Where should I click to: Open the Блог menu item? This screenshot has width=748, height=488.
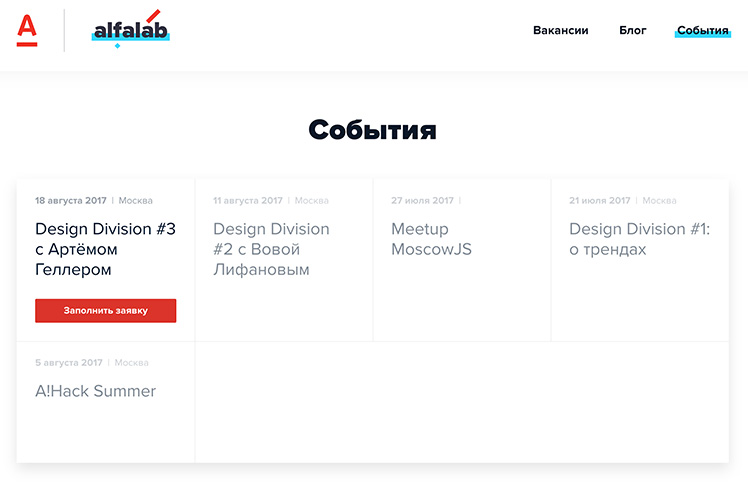[x=633, y=31]
